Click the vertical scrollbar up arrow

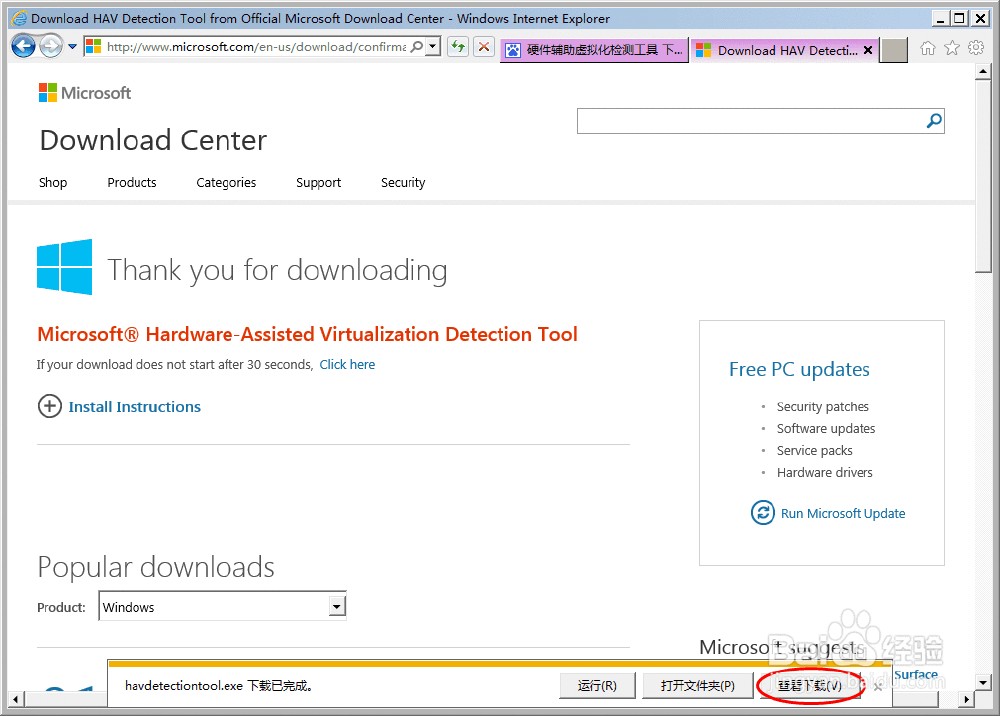983,71
